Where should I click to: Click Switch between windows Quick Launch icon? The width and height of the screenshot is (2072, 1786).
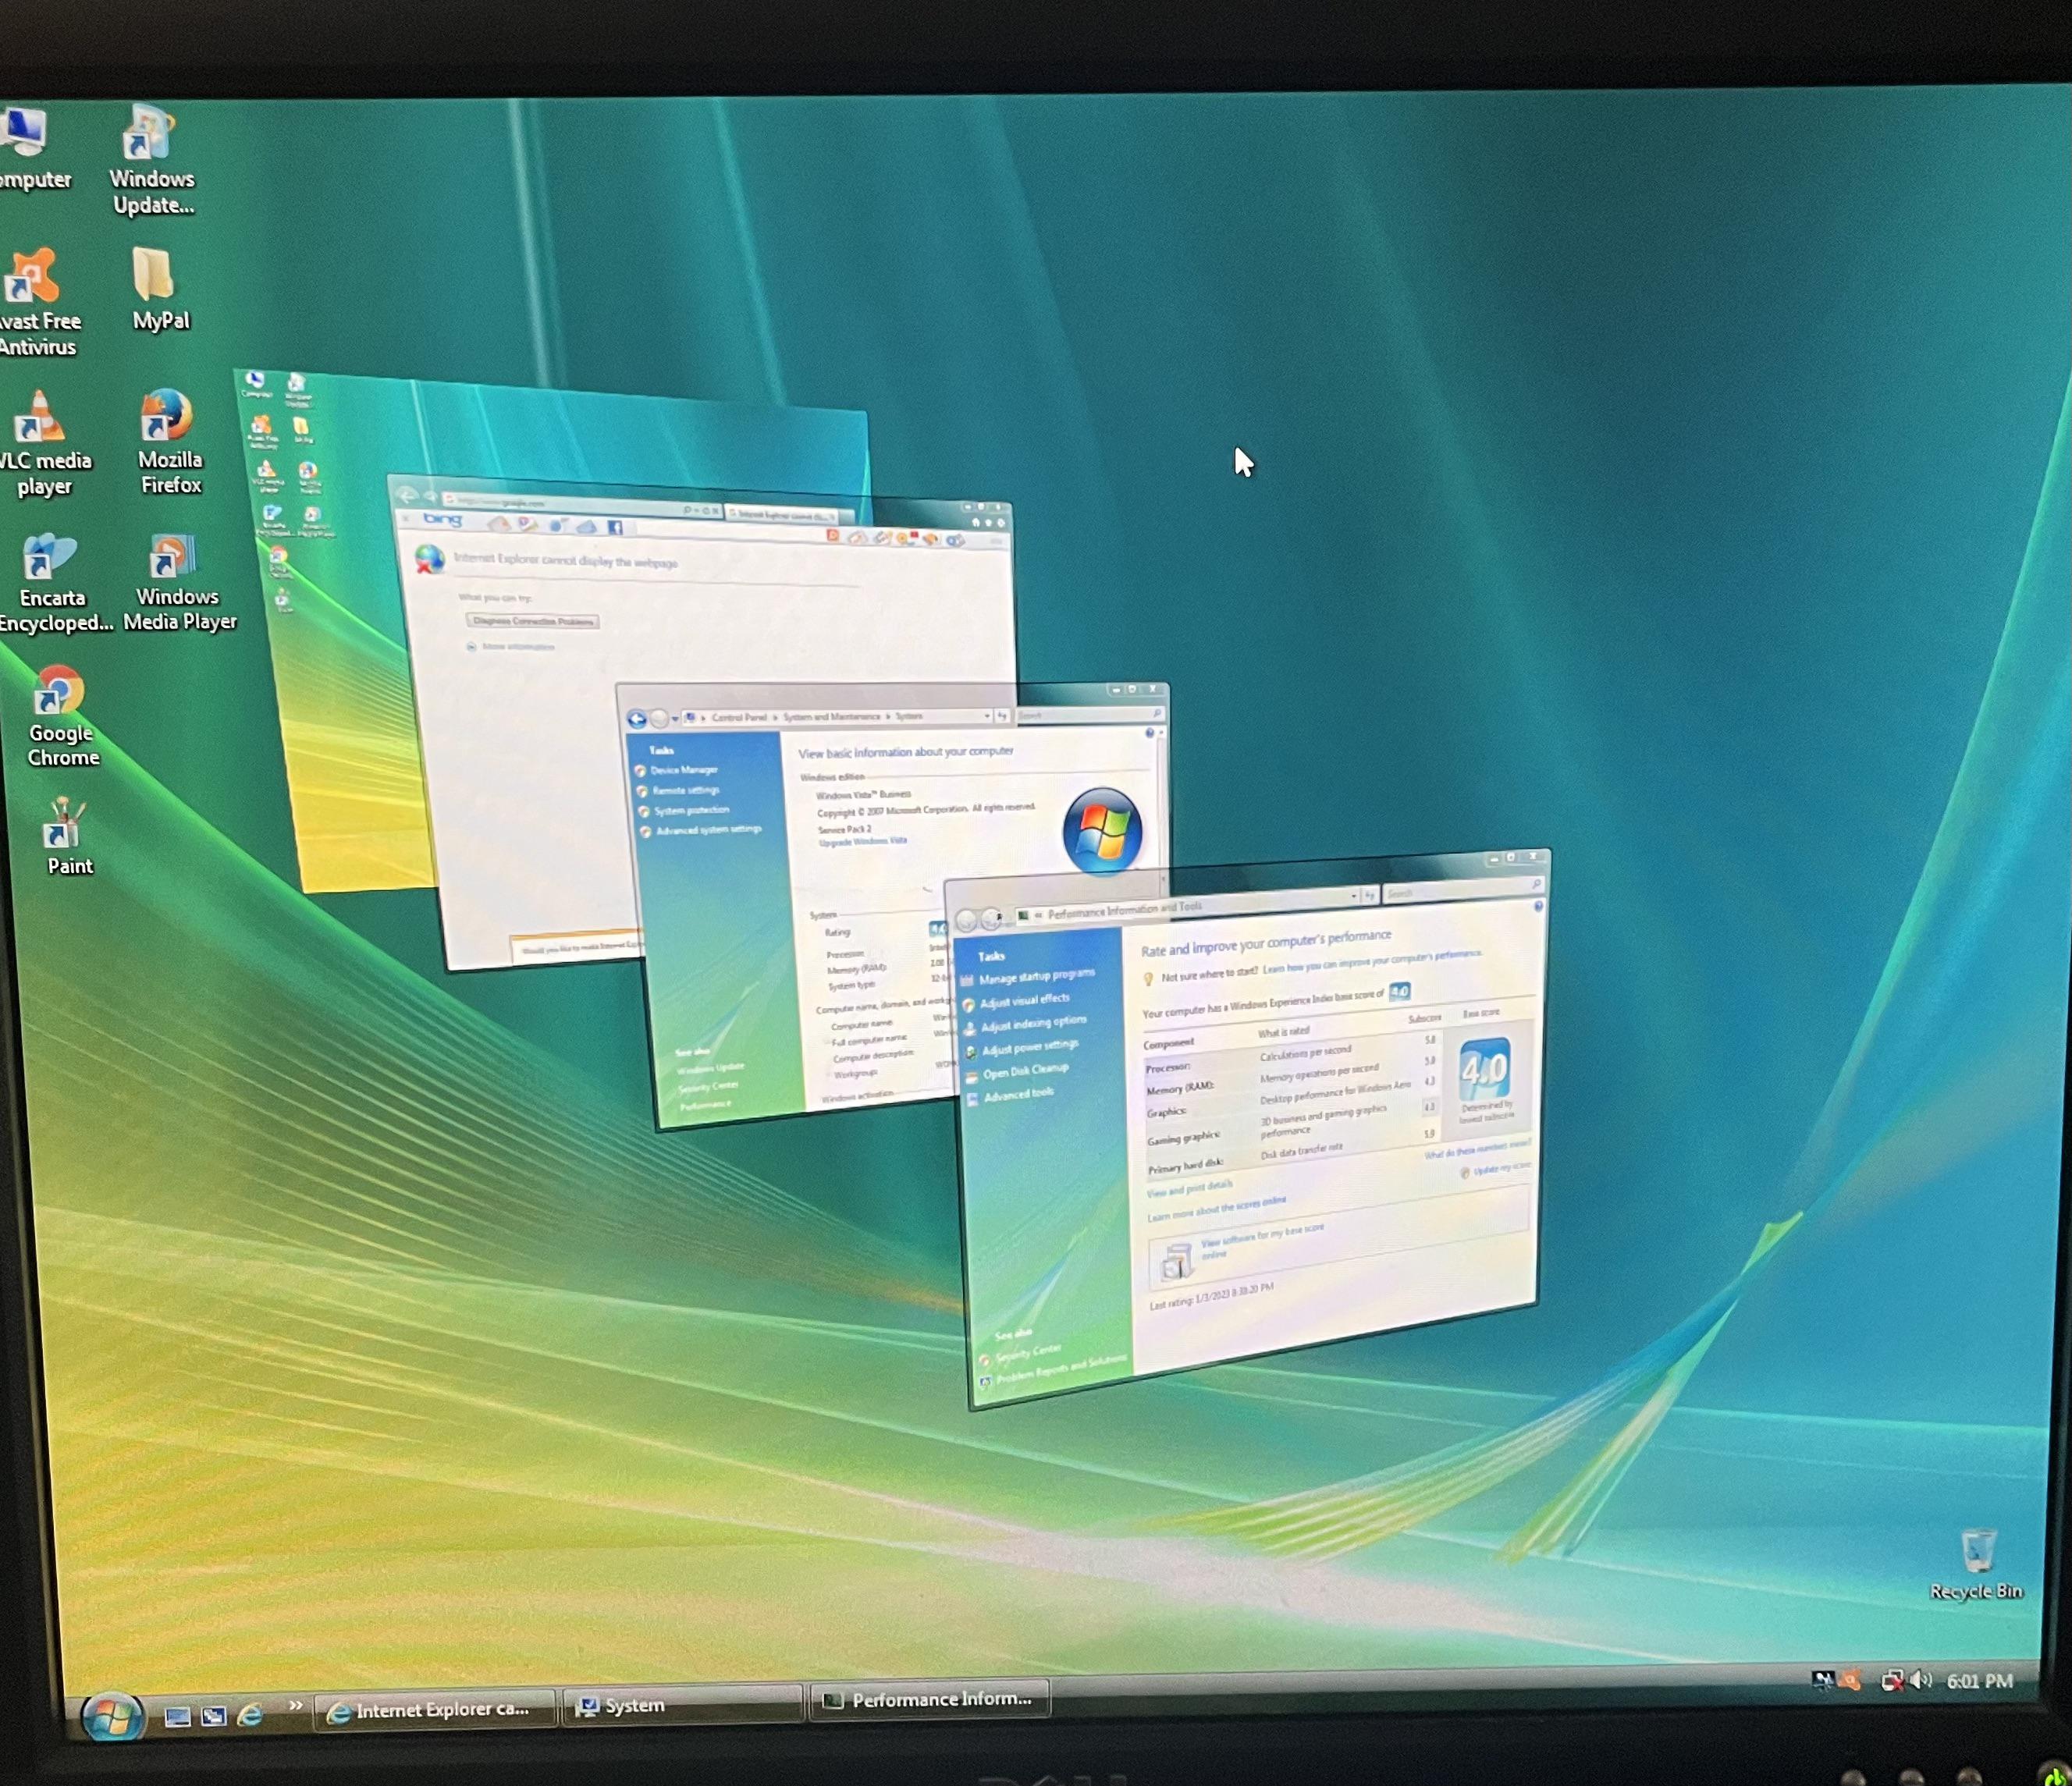click(213, 1716)
